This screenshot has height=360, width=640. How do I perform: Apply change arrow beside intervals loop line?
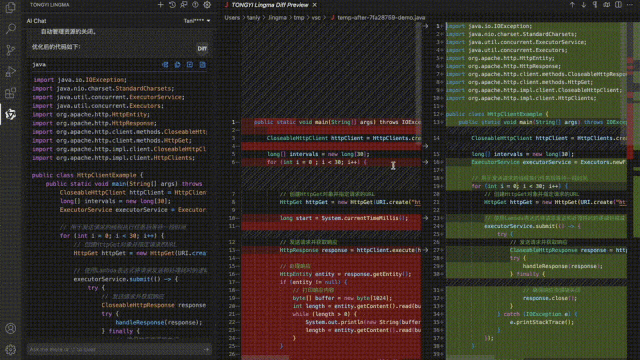click(425, 162)
